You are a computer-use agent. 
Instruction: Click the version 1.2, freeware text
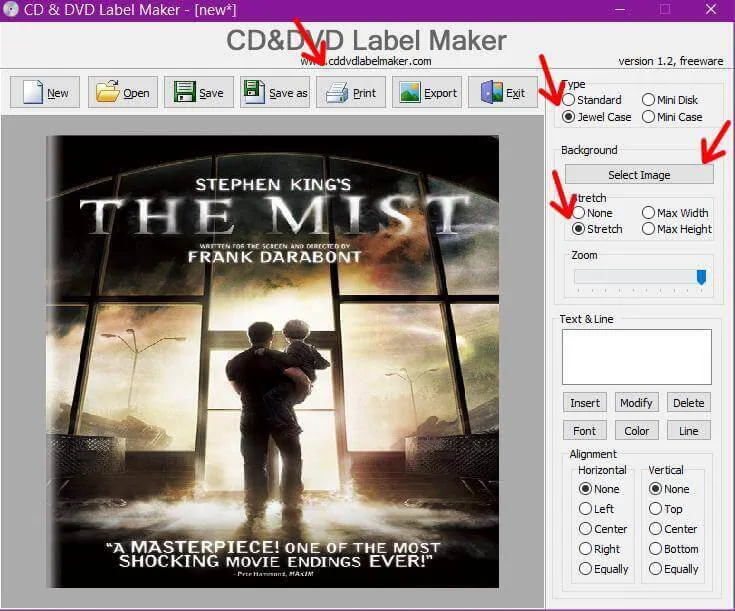670,61
